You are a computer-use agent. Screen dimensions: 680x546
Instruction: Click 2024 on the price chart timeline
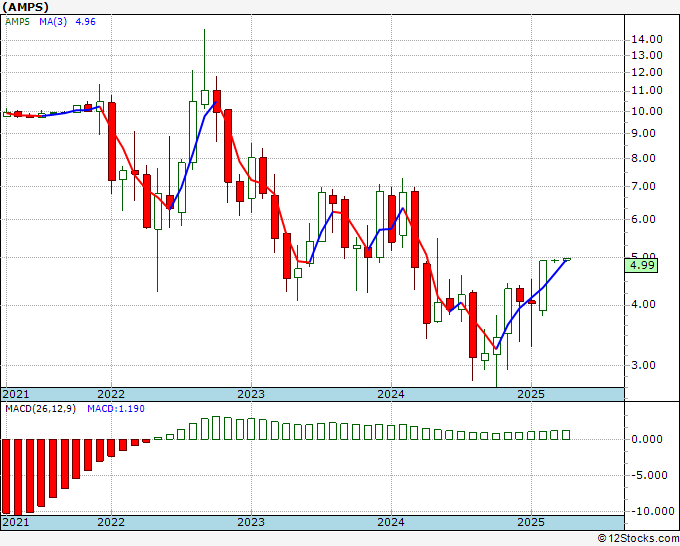[x=391, y=394]
